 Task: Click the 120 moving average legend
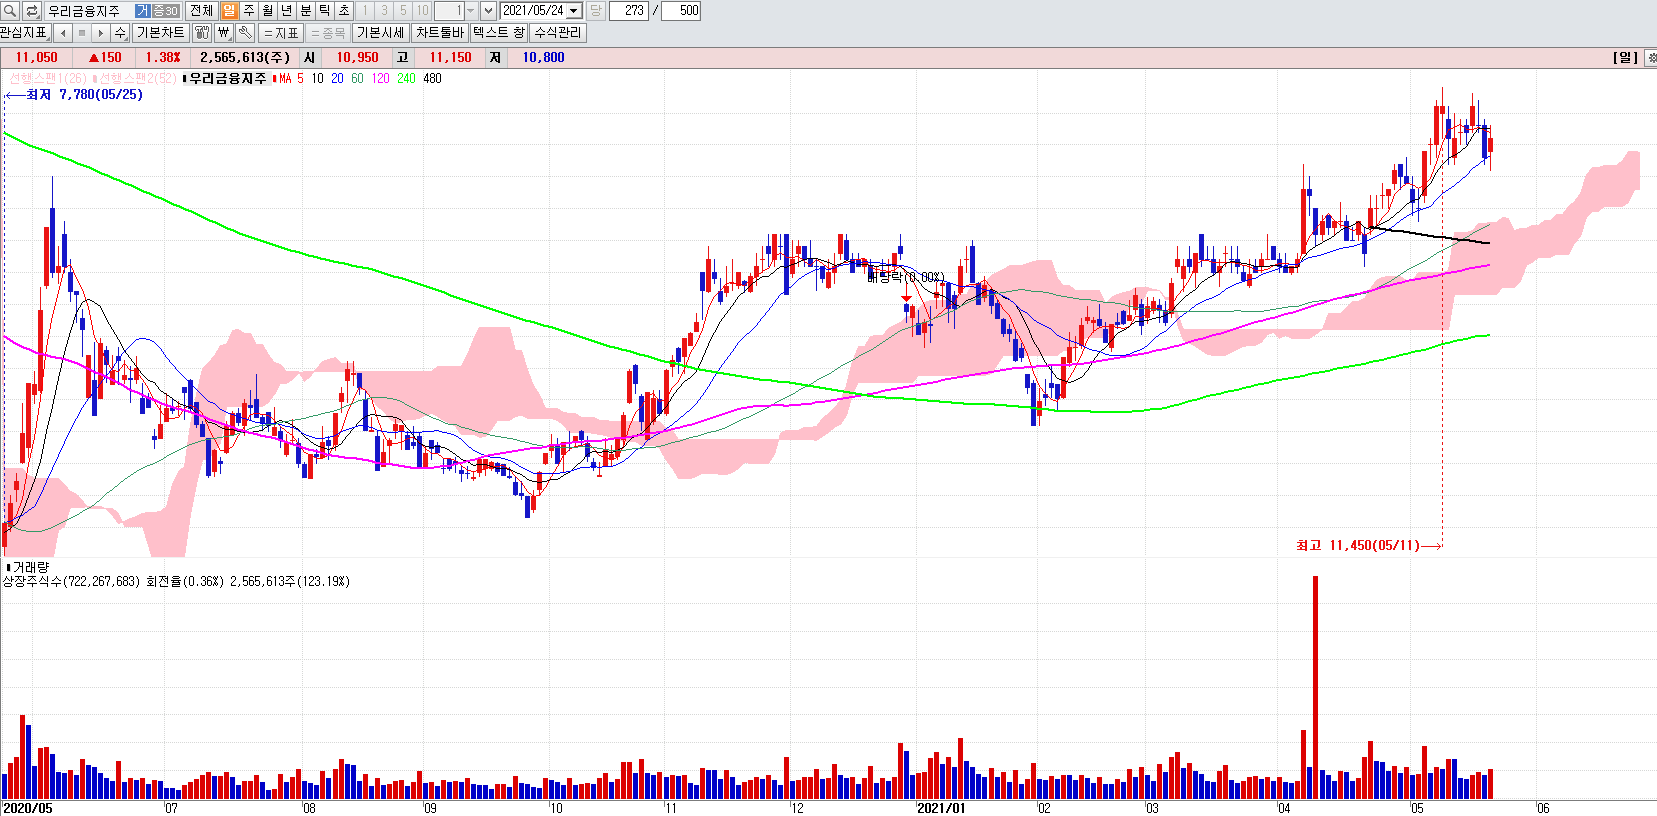pyautogui.click(x=380, y=78)
